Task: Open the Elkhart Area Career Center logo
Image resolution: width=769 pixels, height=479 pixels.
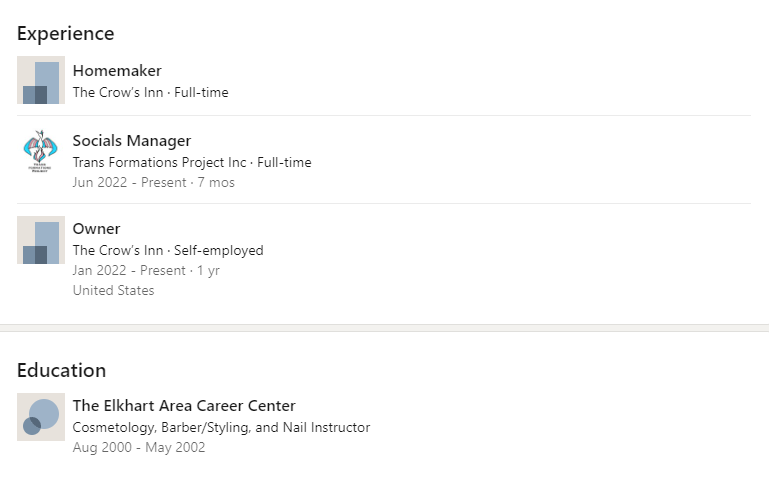Action: [x=41, y=417]
